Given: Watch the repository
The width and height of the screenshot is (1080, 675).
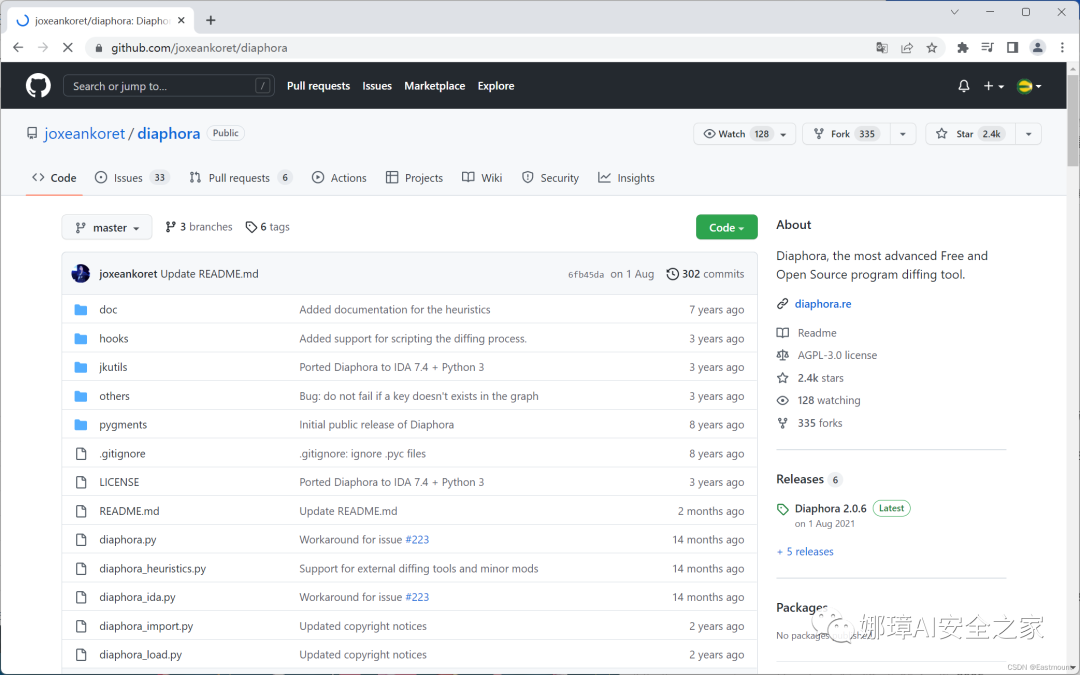Looking at the screenshot, I should click(734, 134).
